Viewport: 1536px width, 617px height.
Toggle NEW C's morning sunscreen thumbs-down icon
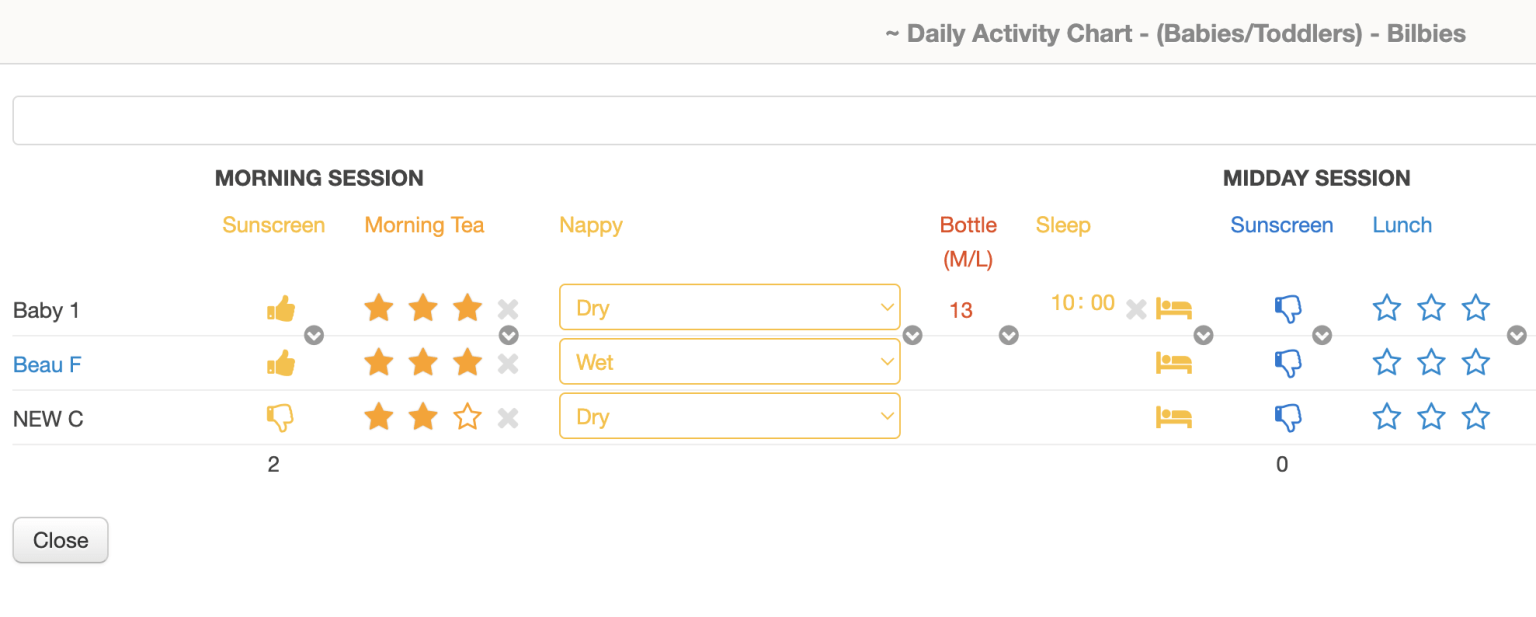[280, 418]
